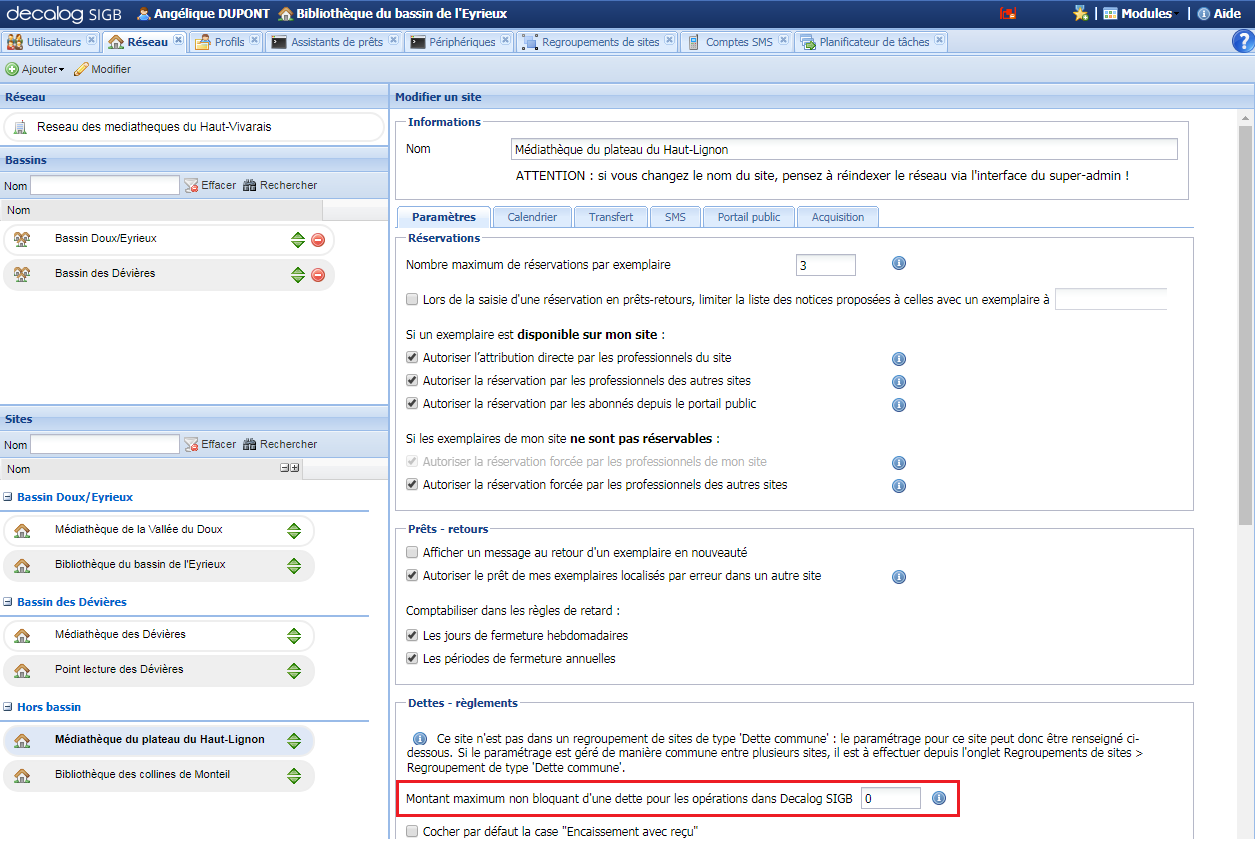The width and height of the screenshot is (1255, 843).
Task: Uncheck direct attribution by site professionals
Action: pyautogui.click(x=412, y=358)
